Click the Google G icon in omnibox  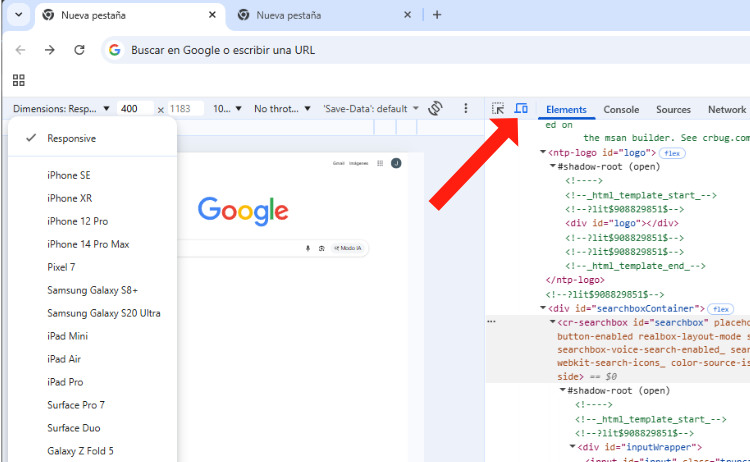[x=115, y=50]
